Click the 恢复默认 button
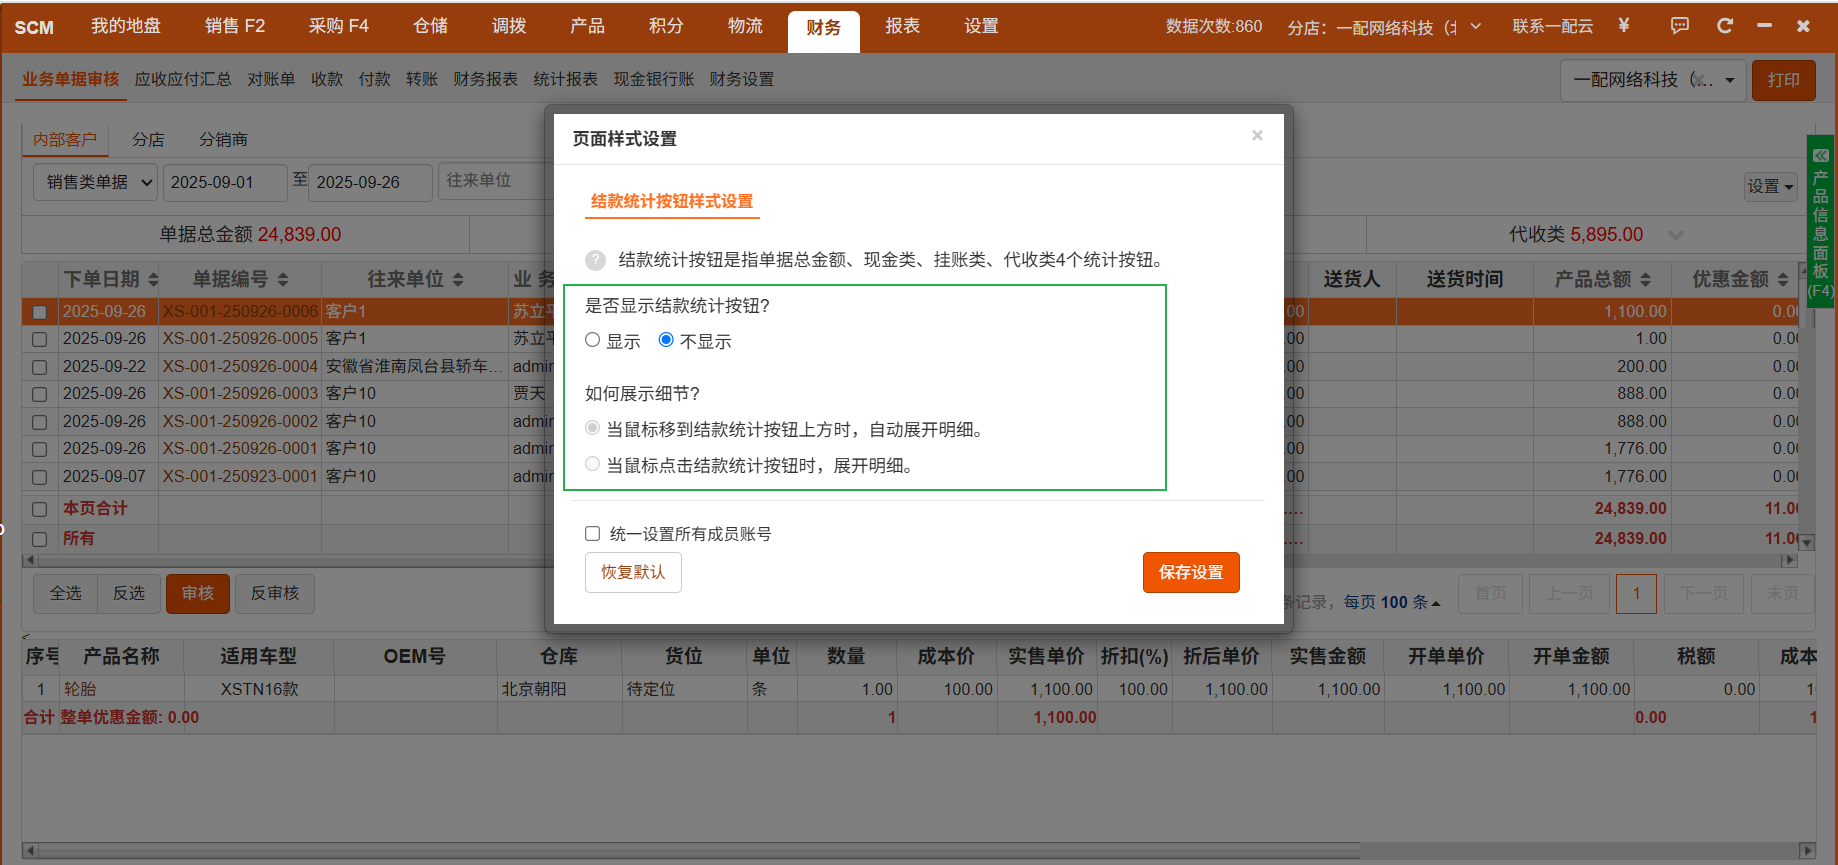Screen dimensions: 1838x865 click(633, 572)
